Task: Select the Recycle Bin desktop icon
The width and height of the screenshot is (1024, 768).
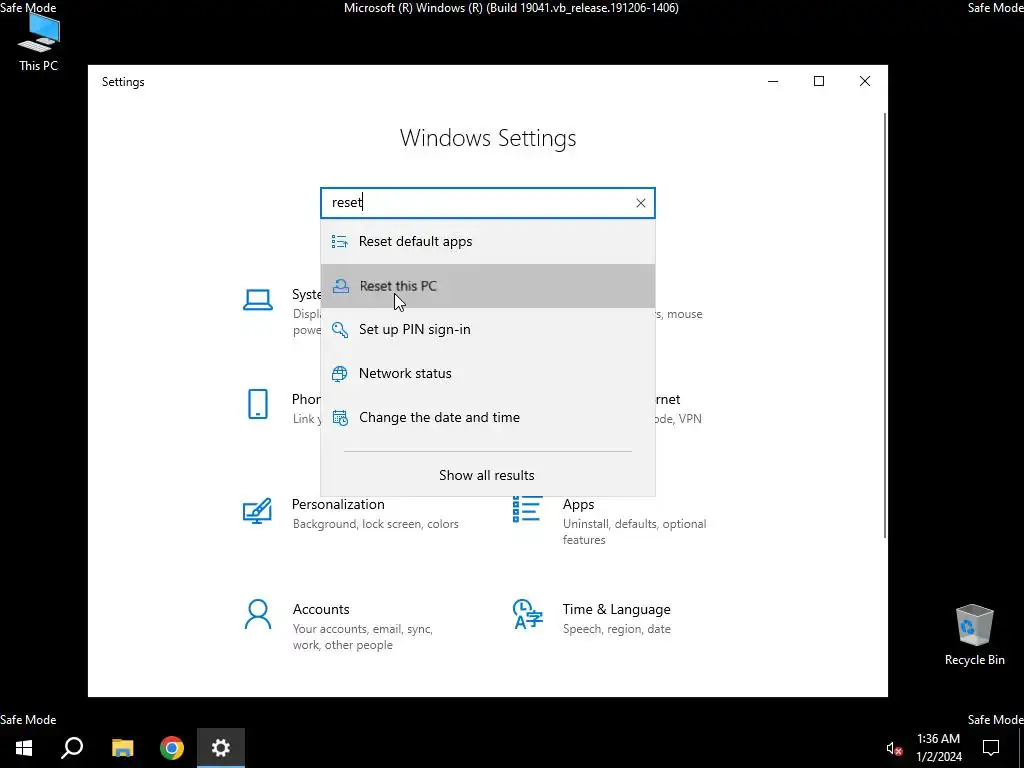Action: pos(974,635)
